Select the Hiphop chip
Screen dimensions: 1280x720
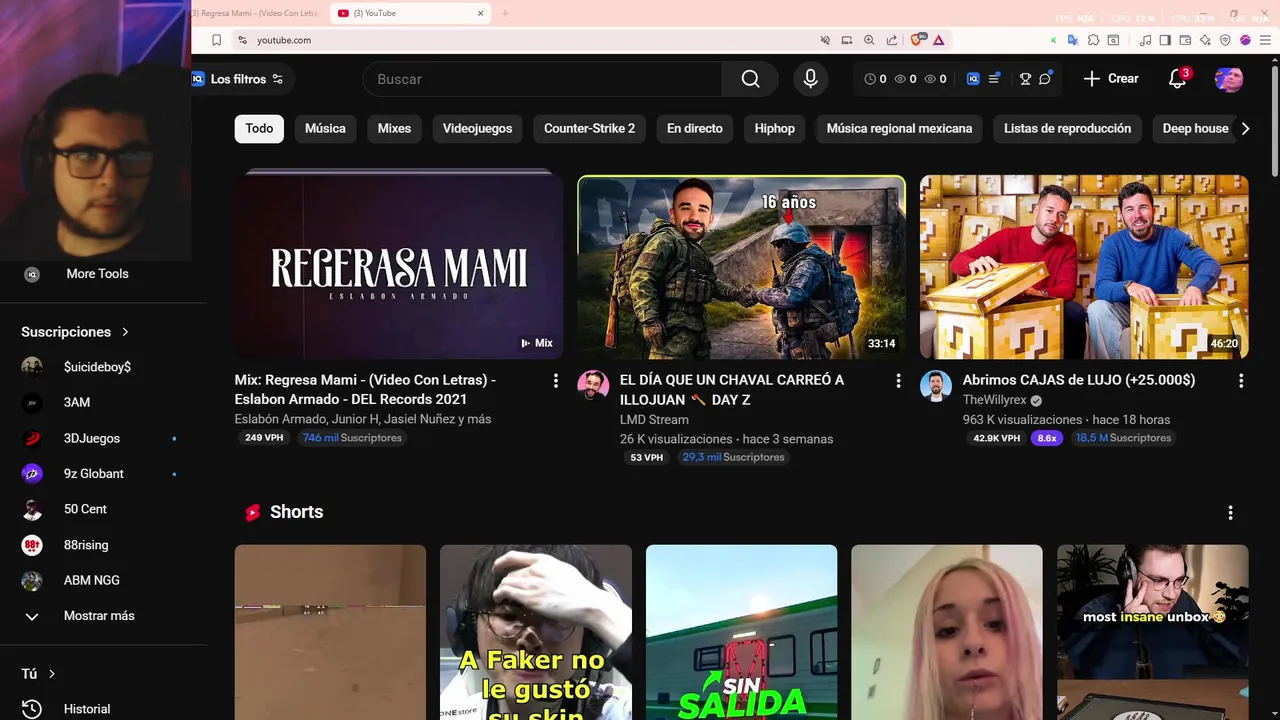[774, 128]
